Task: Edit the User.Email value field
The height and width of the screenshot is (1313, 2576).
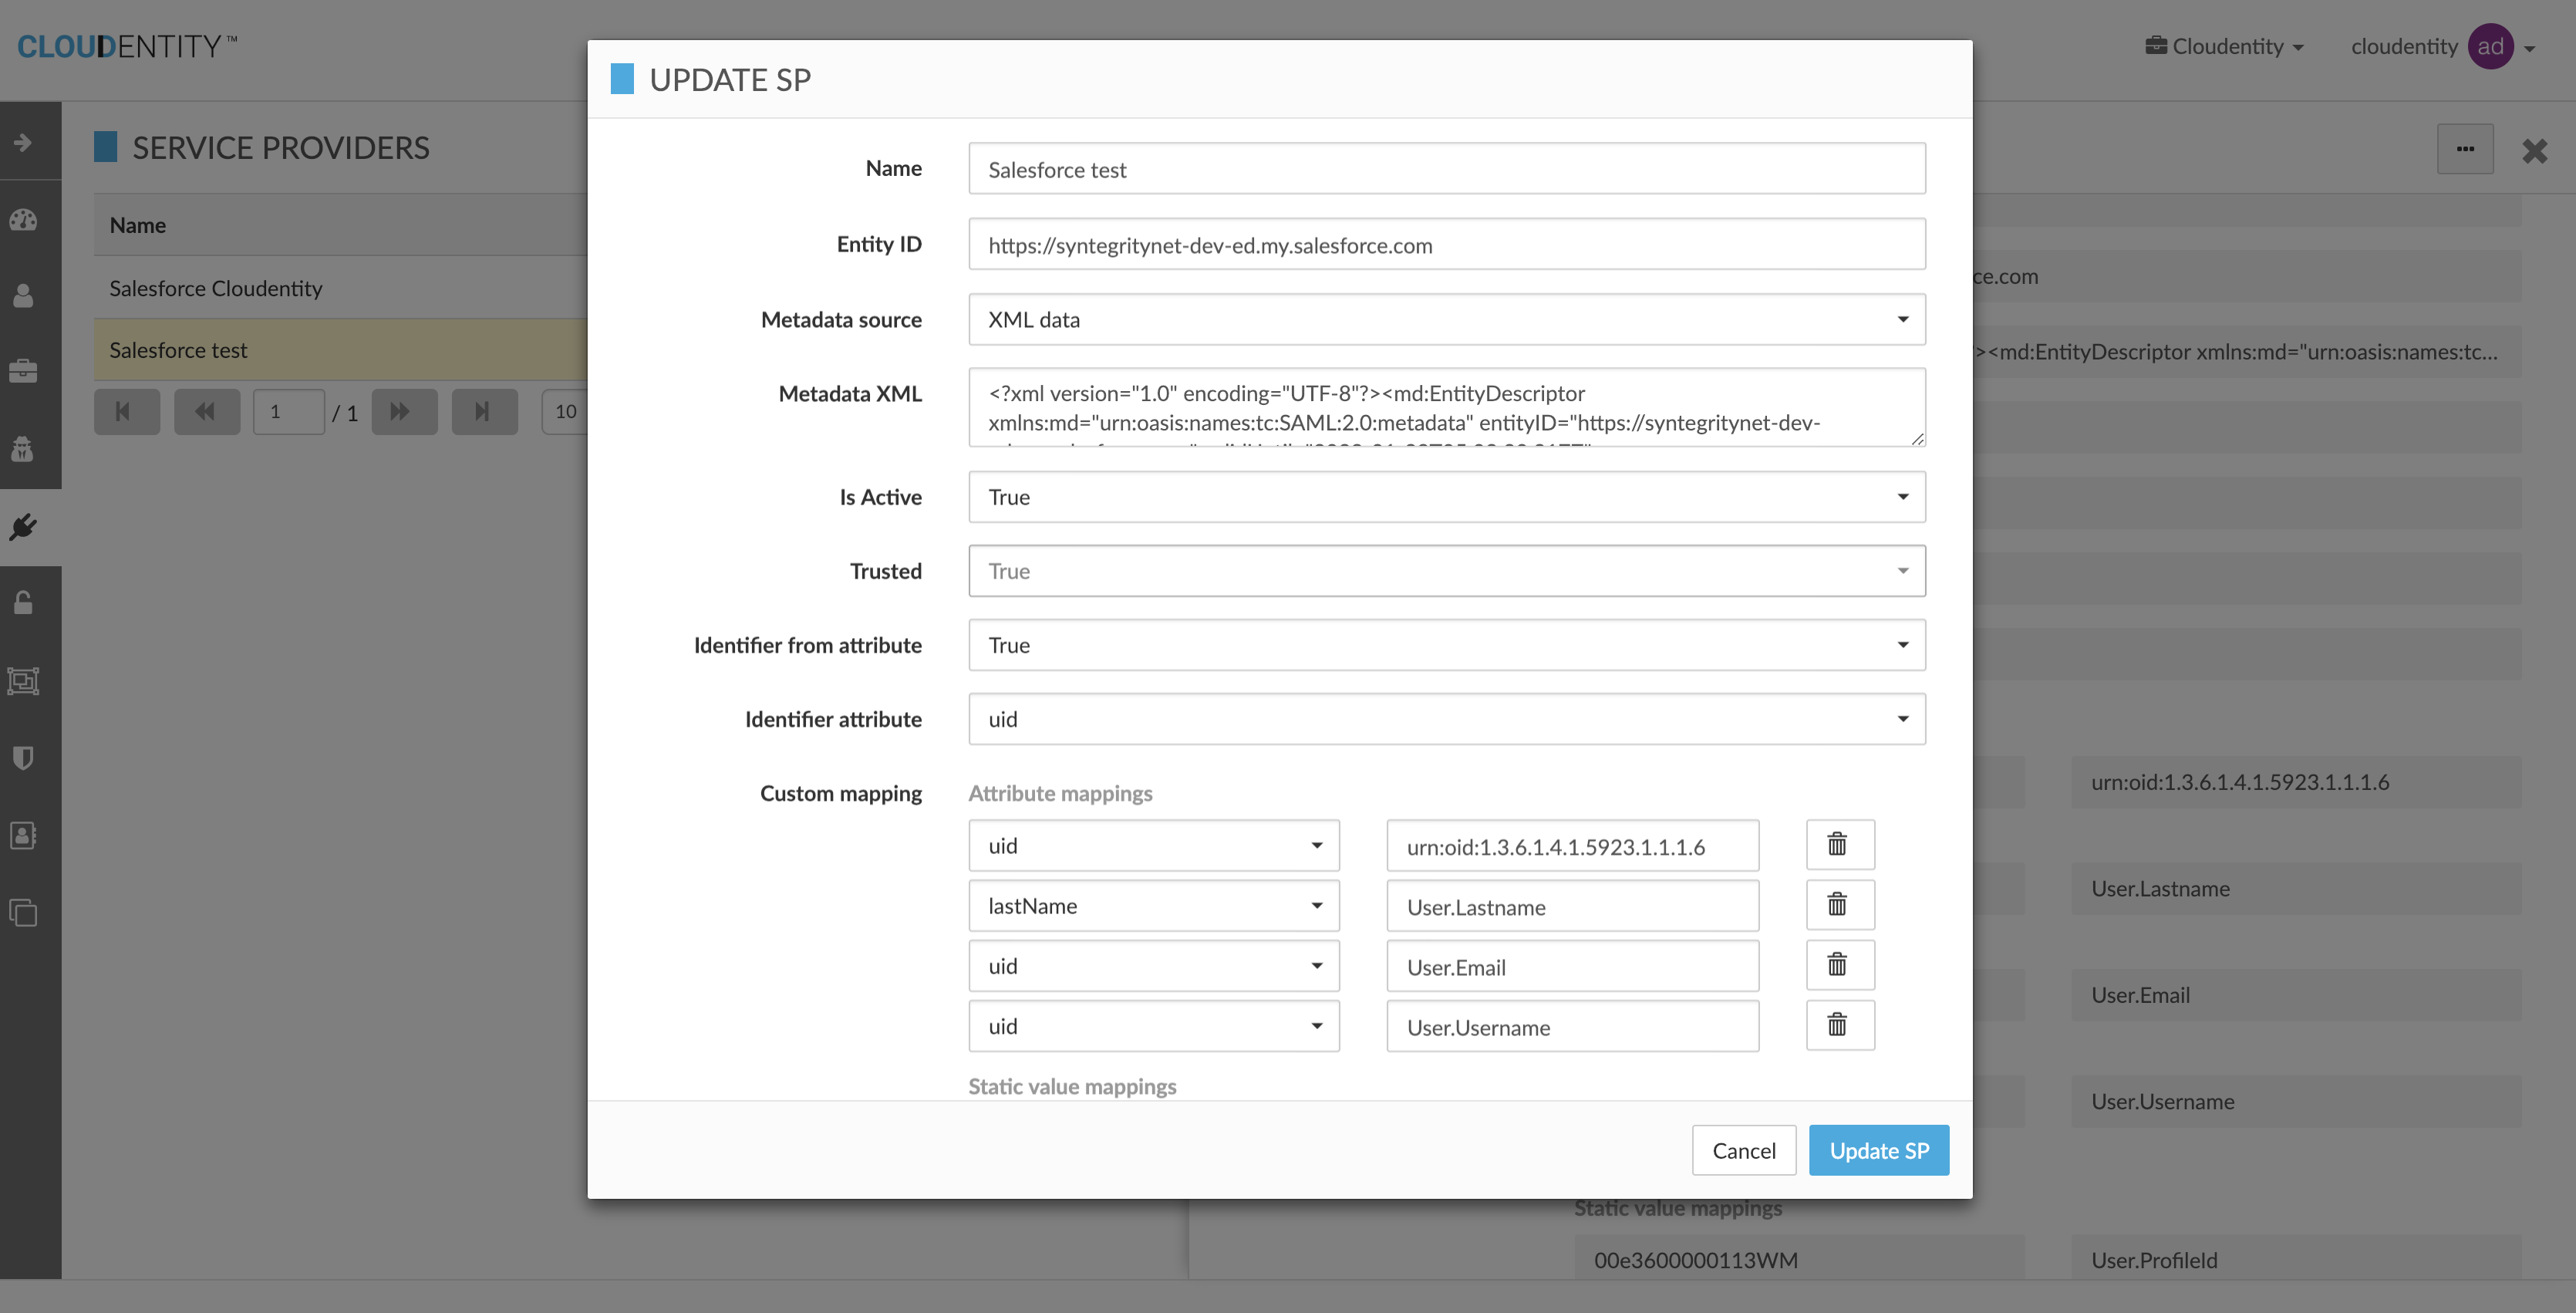Action: (x=1572, y=966)
